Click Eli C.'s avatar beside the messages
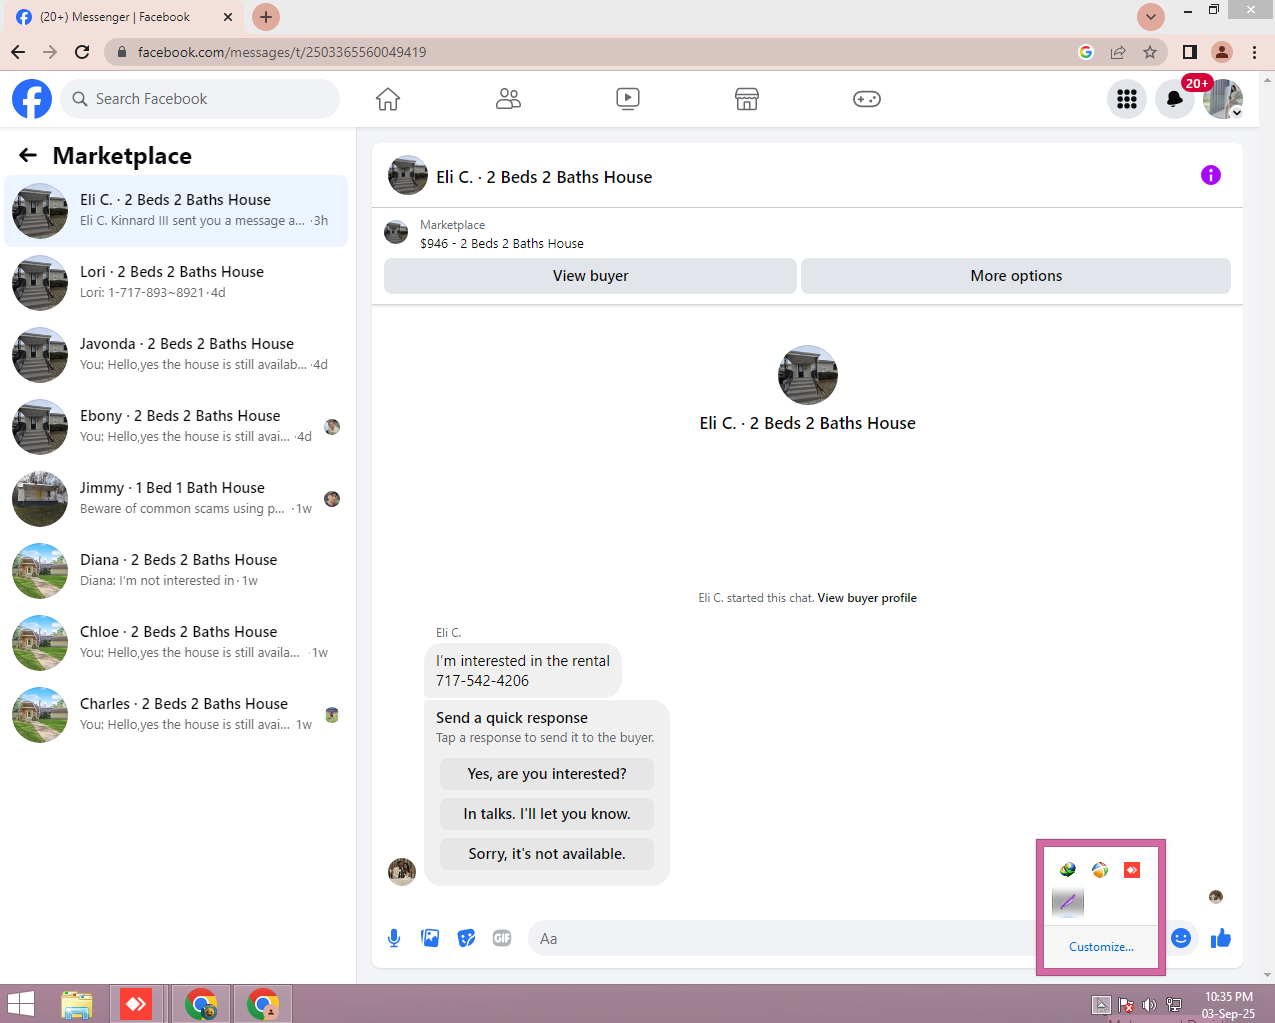The width and height of the screenshot is (1275, 1023). tap(402, 871)
